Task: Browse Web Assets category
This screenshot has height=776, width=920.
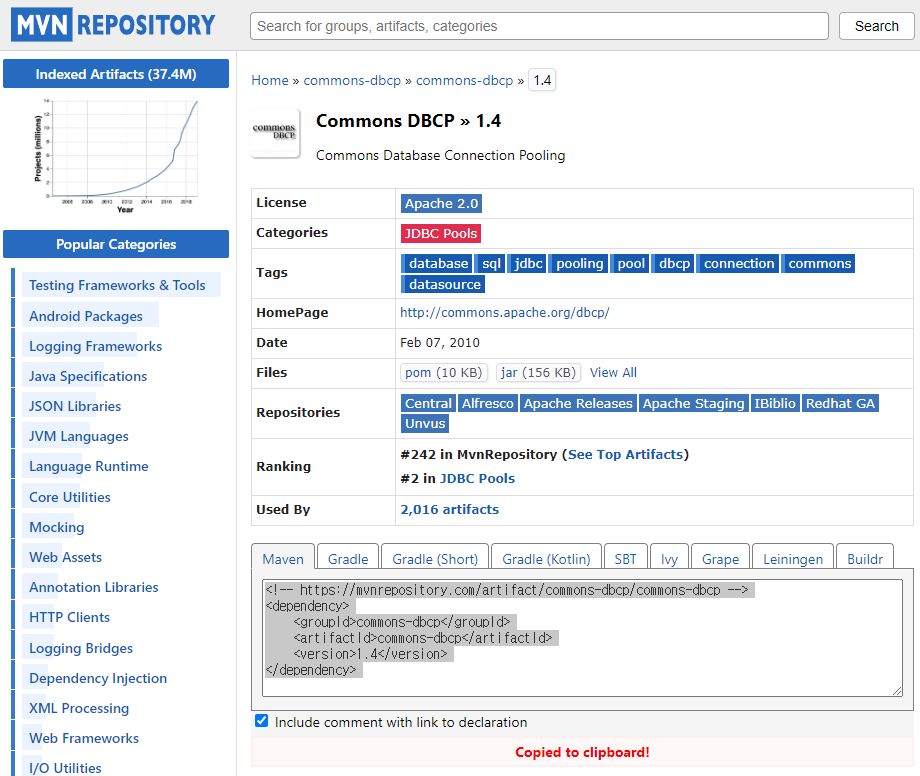Action: click(66, 557)
